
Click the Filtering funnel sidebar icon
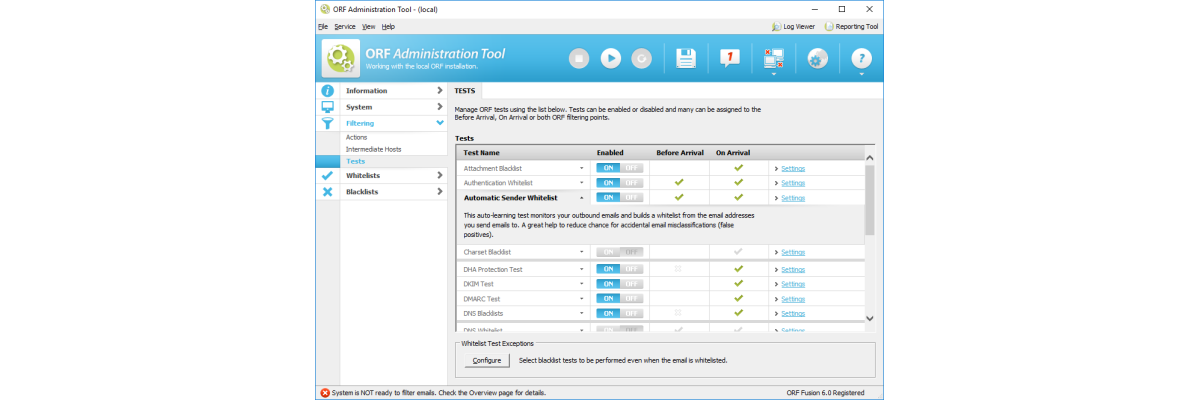[x=327, y=123]
